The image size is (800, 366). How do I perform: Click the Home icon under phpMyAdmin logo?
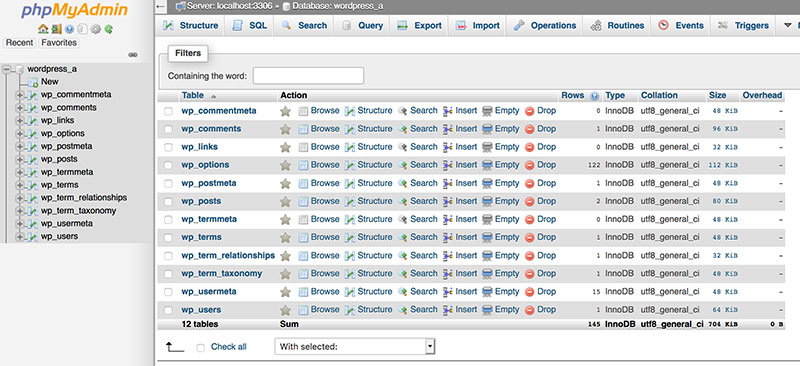point(43,29)
